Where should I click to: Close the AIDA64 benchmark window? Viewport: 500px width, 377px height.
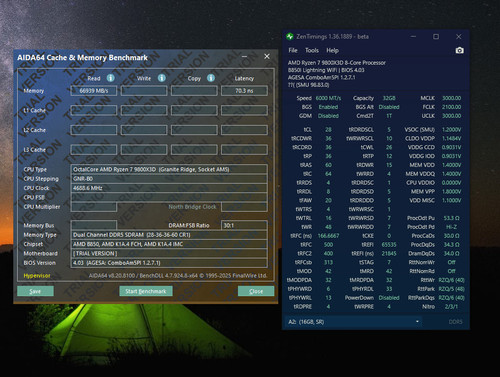pyautogui.click(x=267, y=56)
